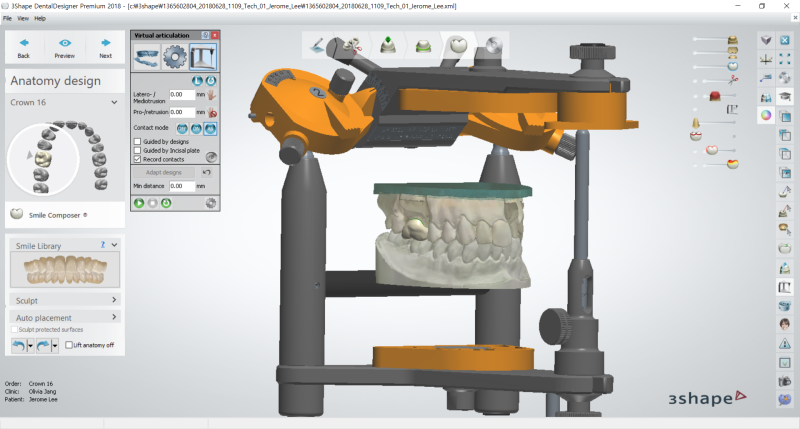Click the restricted hand icon beside Protrusion

click(x=212, y=112)
